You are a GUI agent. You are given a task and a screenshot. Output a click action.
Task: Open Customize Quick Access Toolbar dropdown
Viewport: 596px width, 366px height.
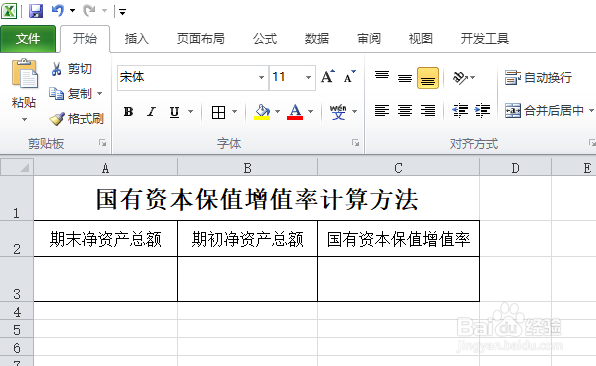122,12
